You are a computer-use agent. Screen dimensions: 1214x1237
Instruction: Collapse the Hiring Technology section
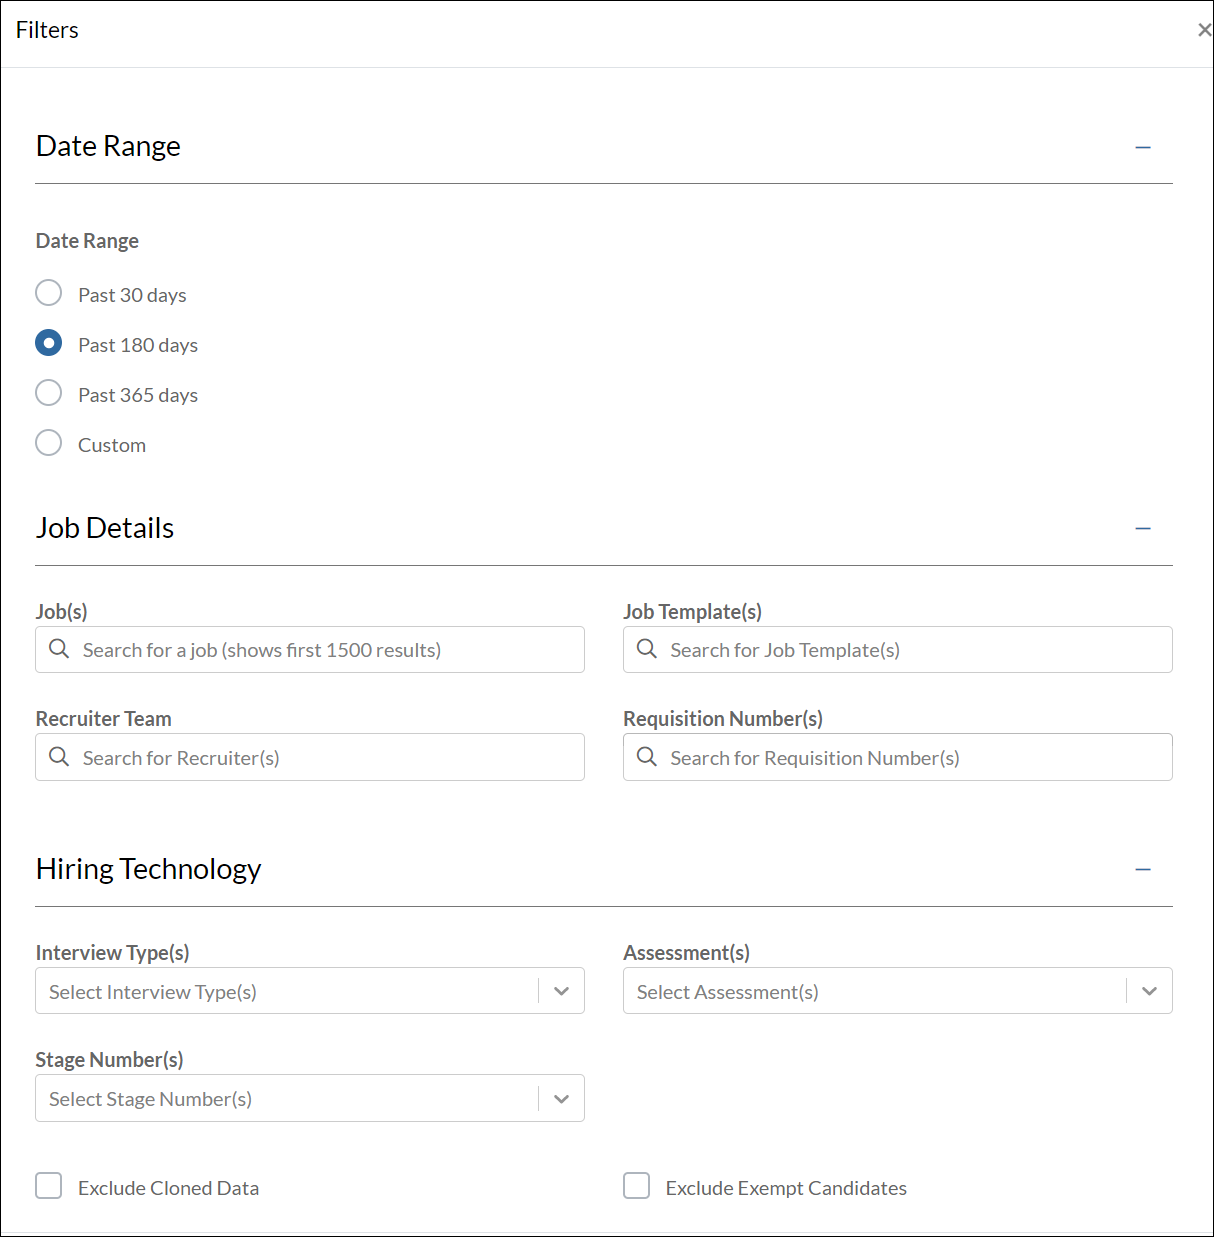tap(1143, 870)
